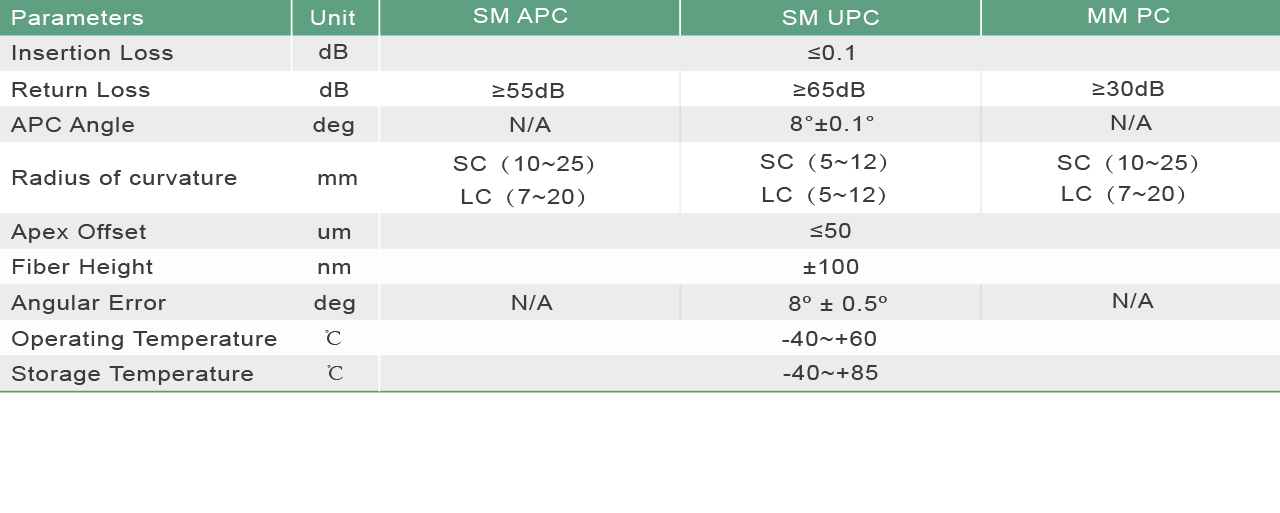The image size is (1280, 513).
Task: Select the ≥30dB return loss cell
Action: point(1128,89)
